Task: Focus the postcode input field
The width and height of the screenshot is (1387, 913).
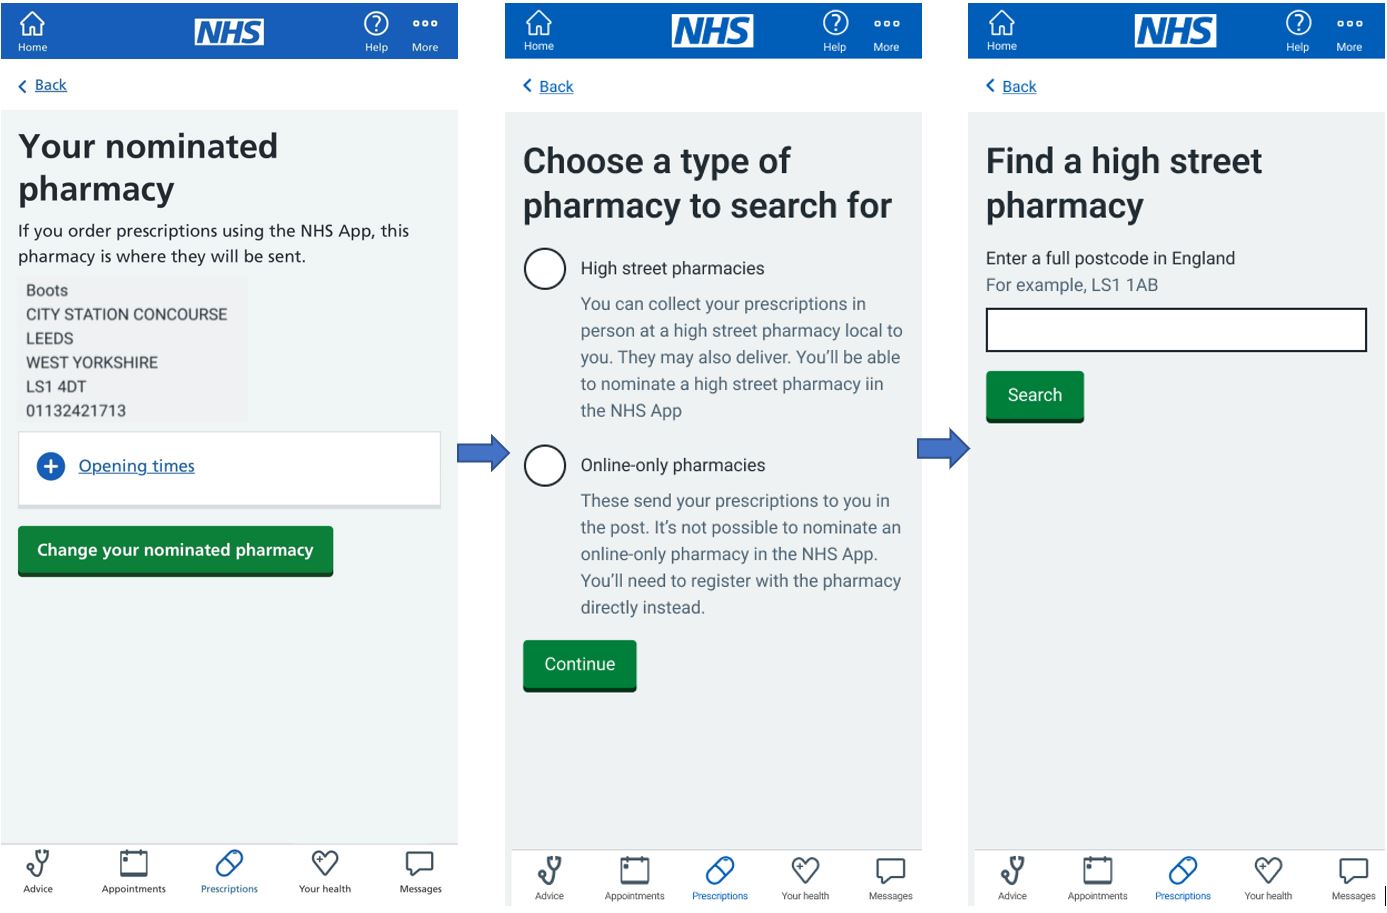Action: (x=1176, y=330)
